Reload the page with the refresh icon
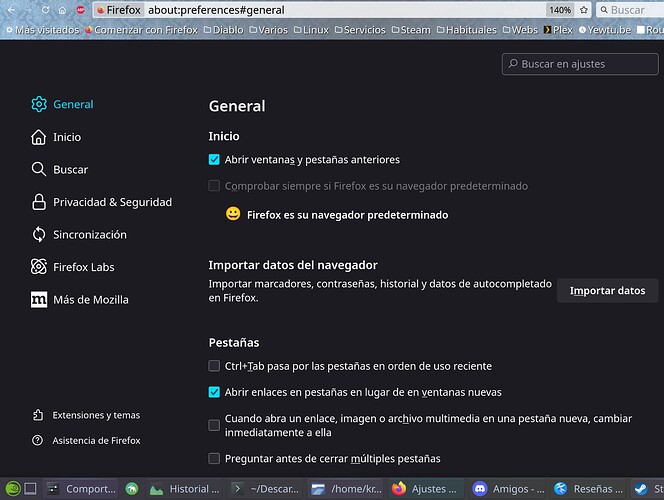This screenshot has height=500, width=664. click(45, 10)
